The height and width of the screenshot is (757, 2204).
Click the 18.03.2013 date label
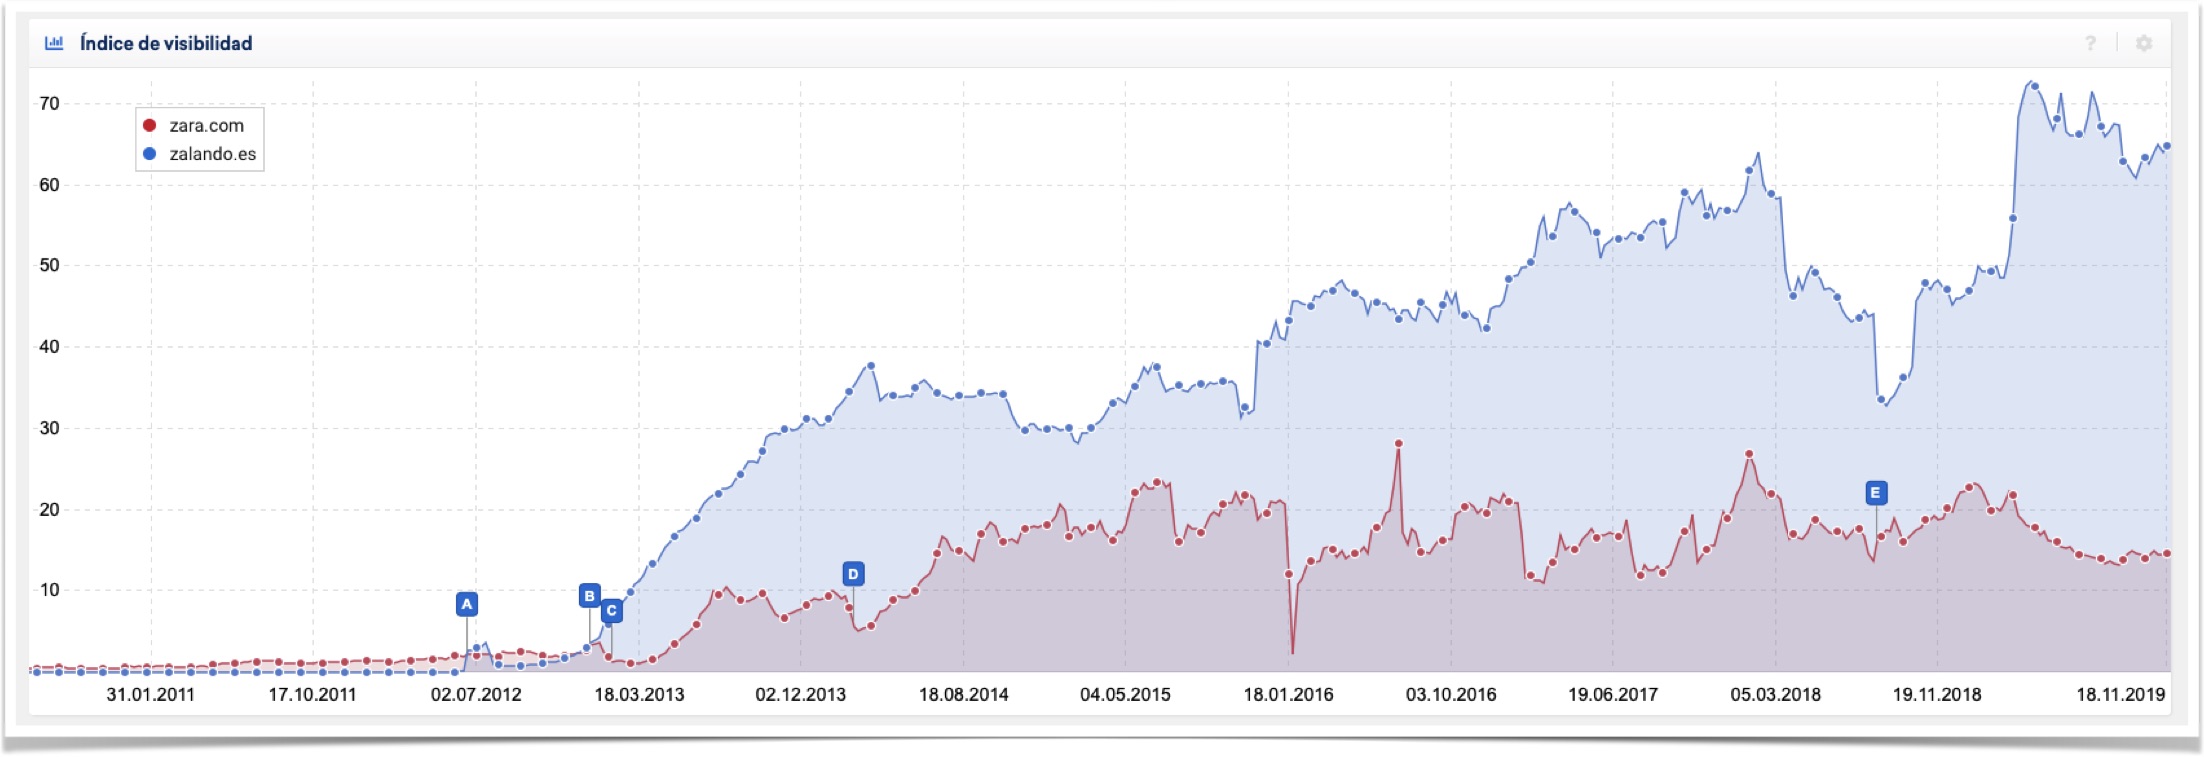[639, 694]
